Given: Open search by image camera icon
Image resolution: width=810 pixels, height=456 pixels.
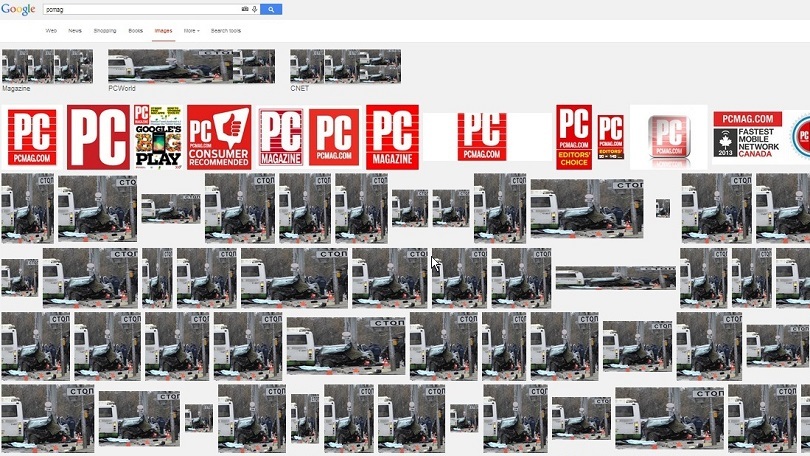Looking at the screenshot, I should pos(245,9).
